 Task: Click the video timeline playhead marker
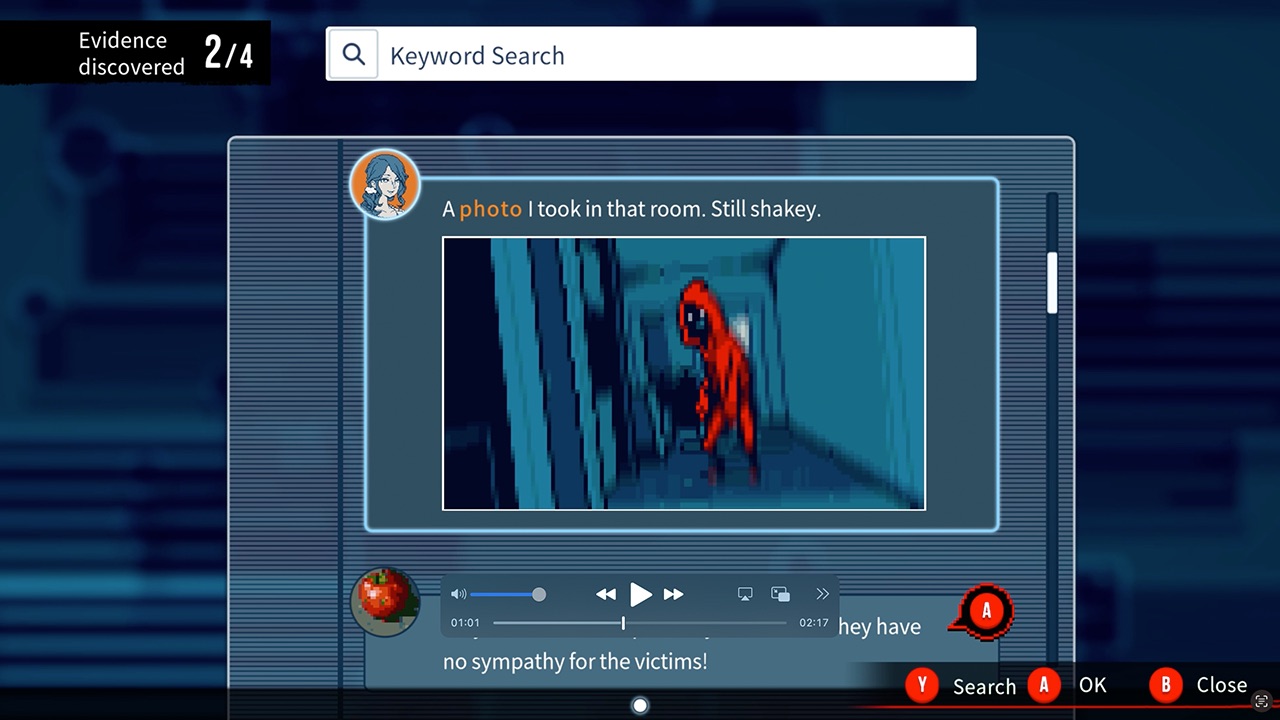click(x=623, y=623)
